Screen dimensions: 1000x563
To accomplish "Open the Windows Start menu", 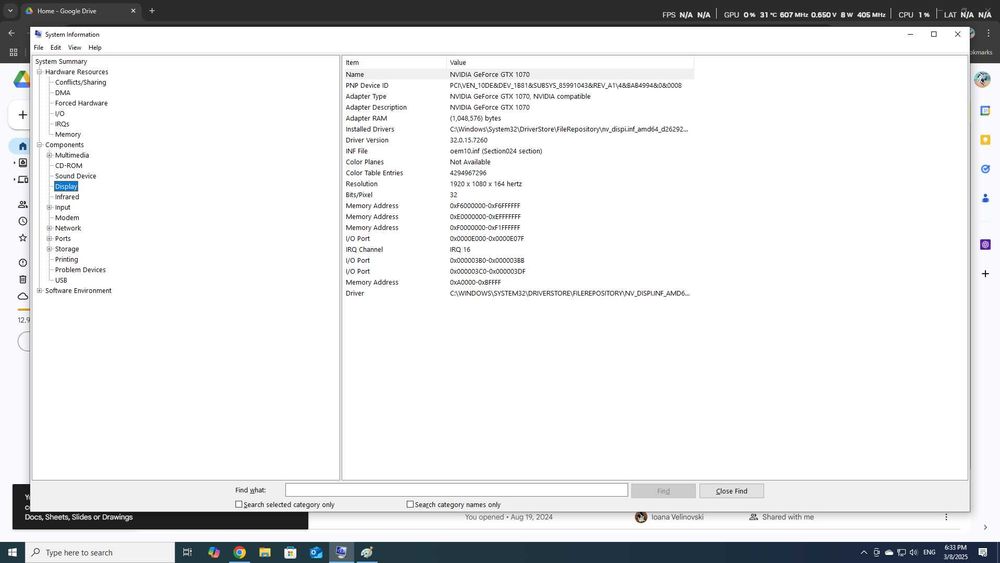I will pos(12,552).
